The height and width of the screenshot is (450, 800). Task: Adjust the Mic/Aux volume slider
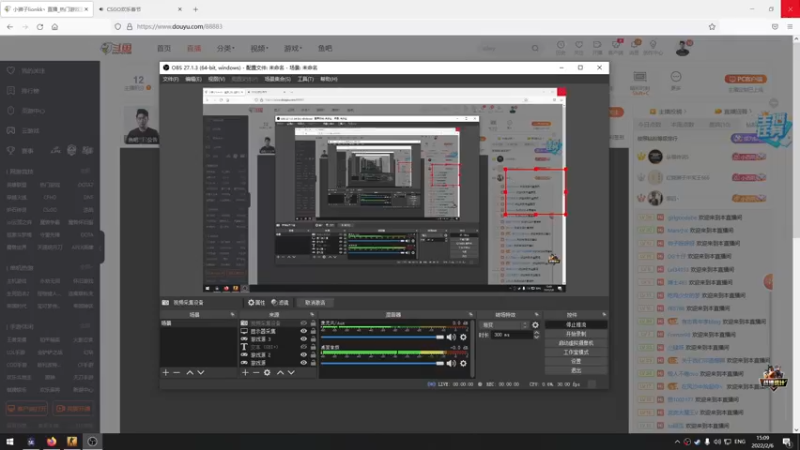[382, 337]
